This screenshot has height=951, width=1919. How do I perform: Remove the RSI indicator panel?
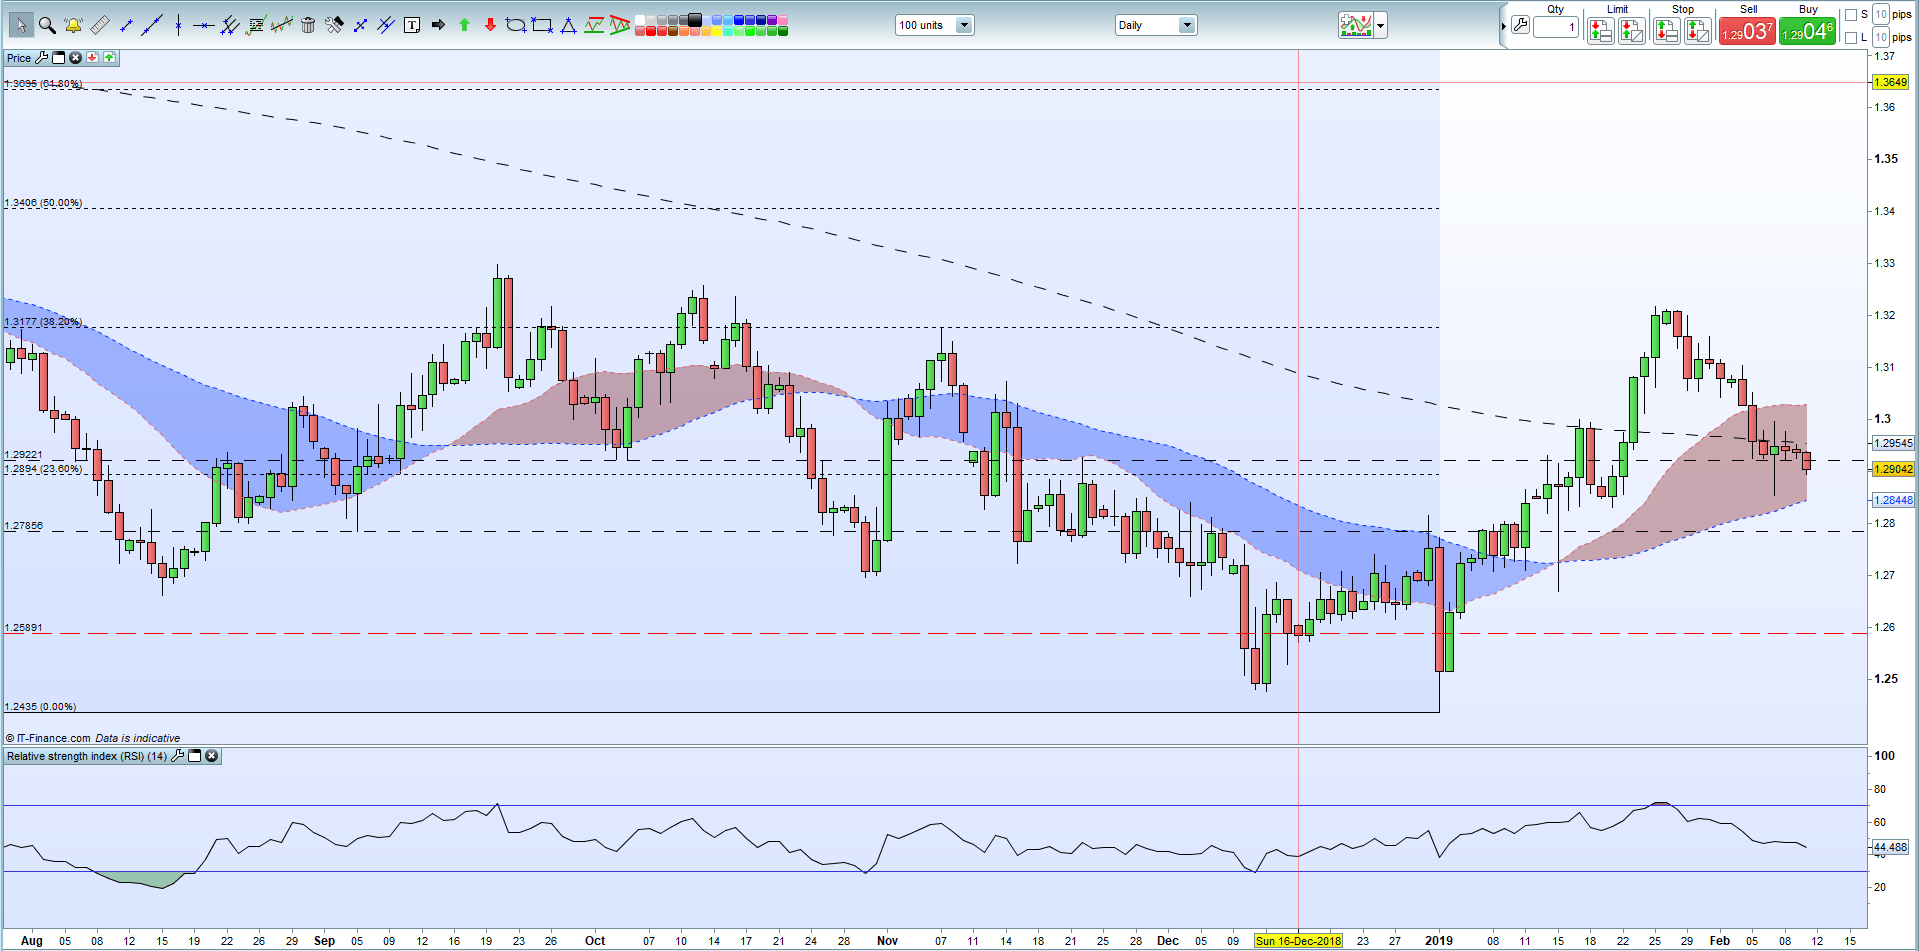pos(211,756)
